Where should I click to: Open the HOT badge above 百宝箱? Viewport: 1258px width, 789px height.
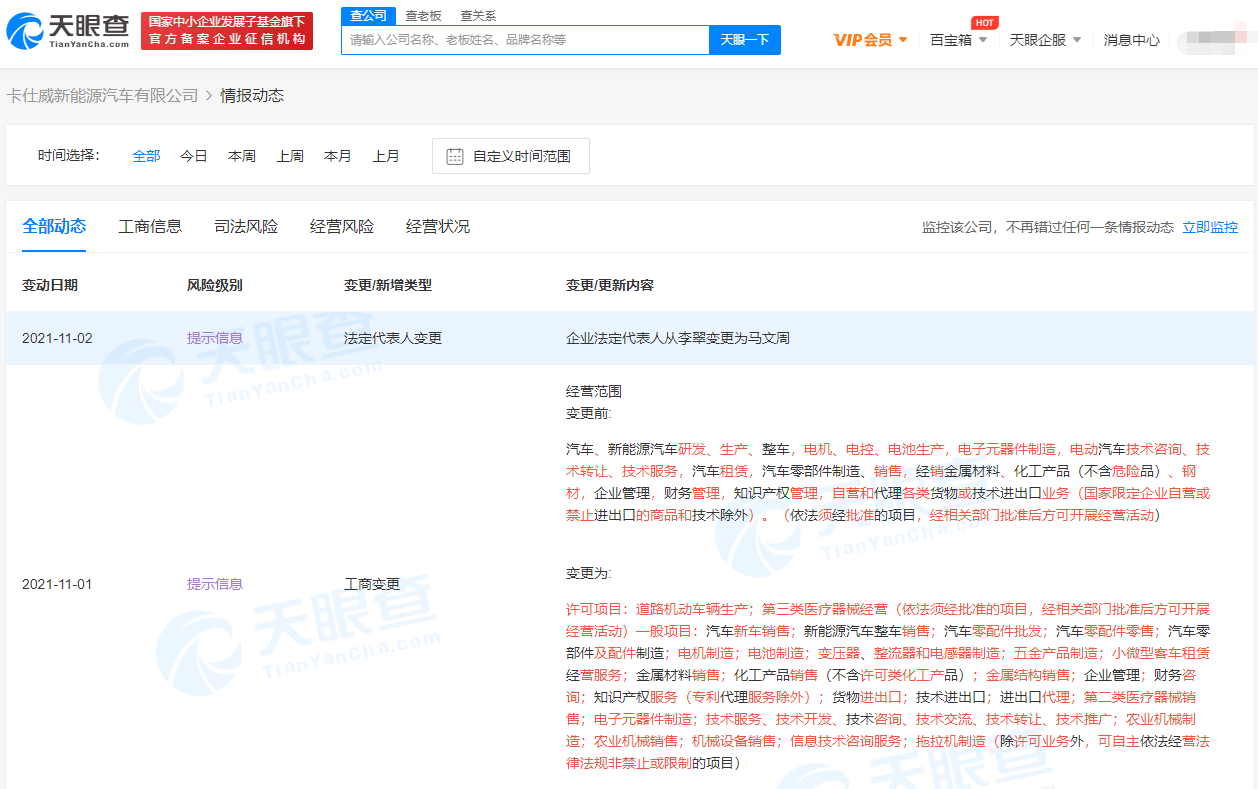click(984, 22)
